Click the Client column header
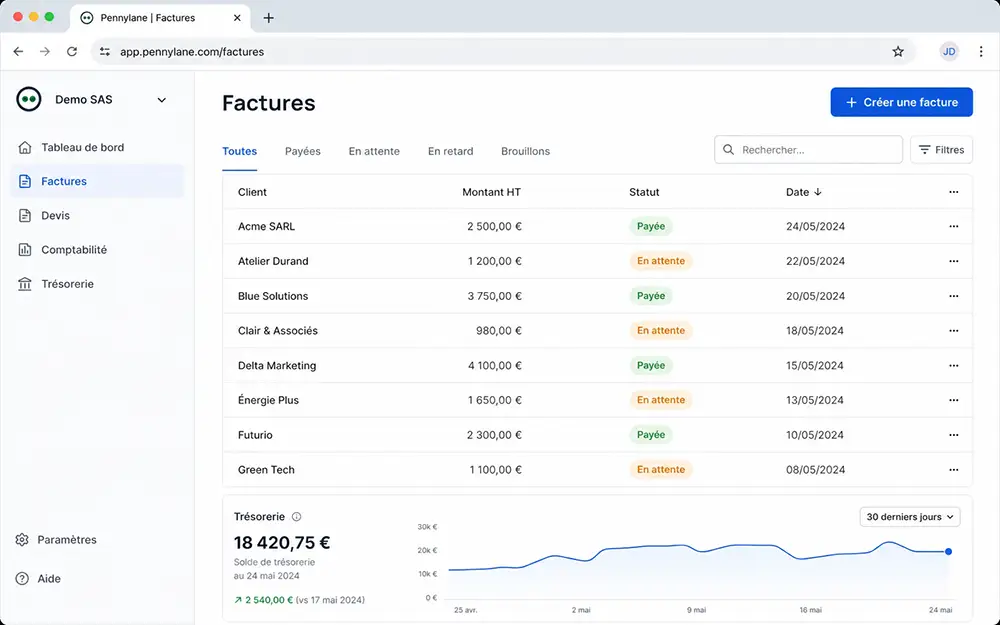 tap(252, 192)
